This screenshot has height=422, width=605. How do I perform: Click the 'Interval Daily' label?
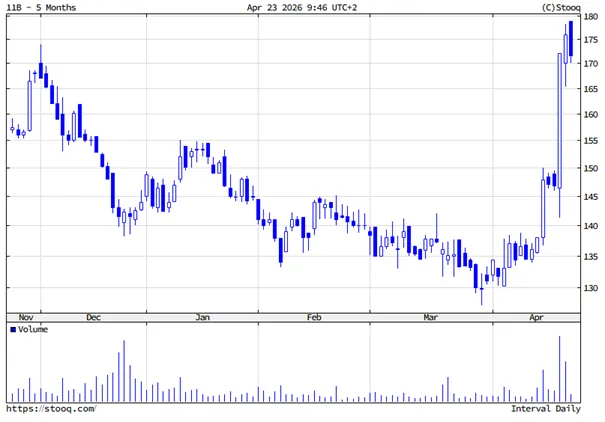(x=546, y=408)
